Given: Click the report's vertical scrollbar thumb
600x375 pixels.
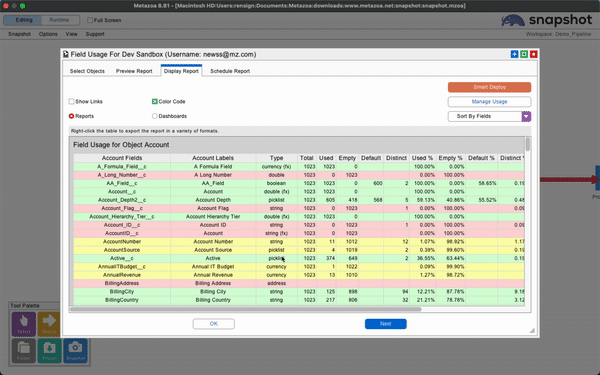Looking at the screenshot, I should tap(528, 144).
